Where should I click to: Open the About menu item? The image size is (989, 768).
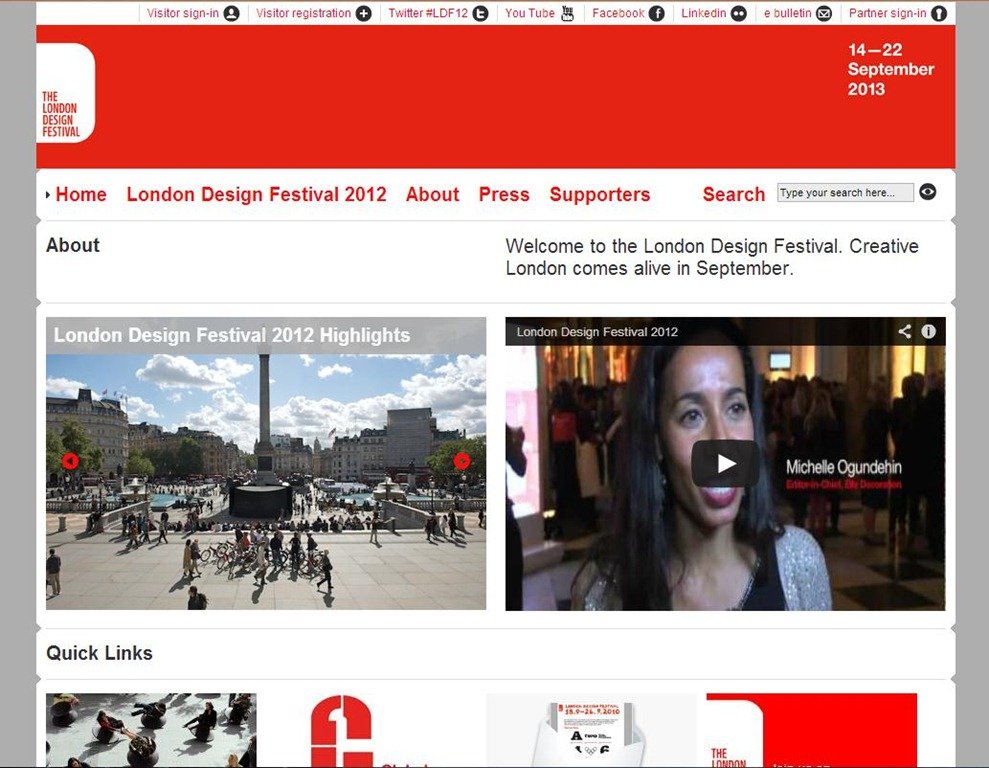pos(433,194)
